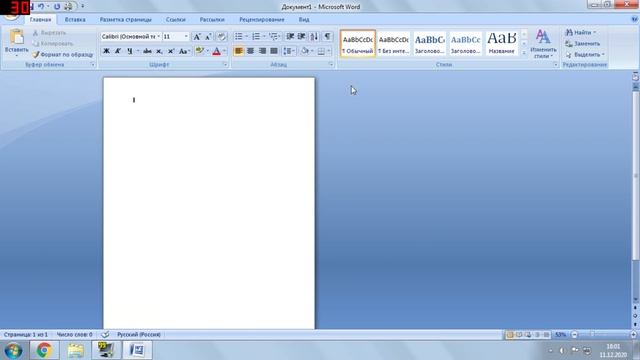
Task: Apply the Название title style
Action: coord(502,43)
